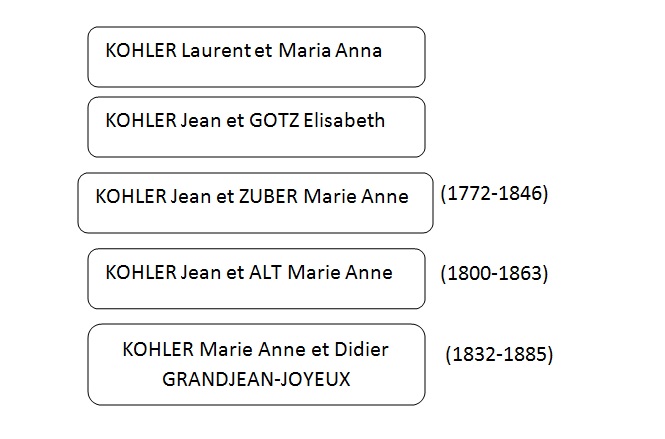Click the name Laurent in first box

point(216,50)
